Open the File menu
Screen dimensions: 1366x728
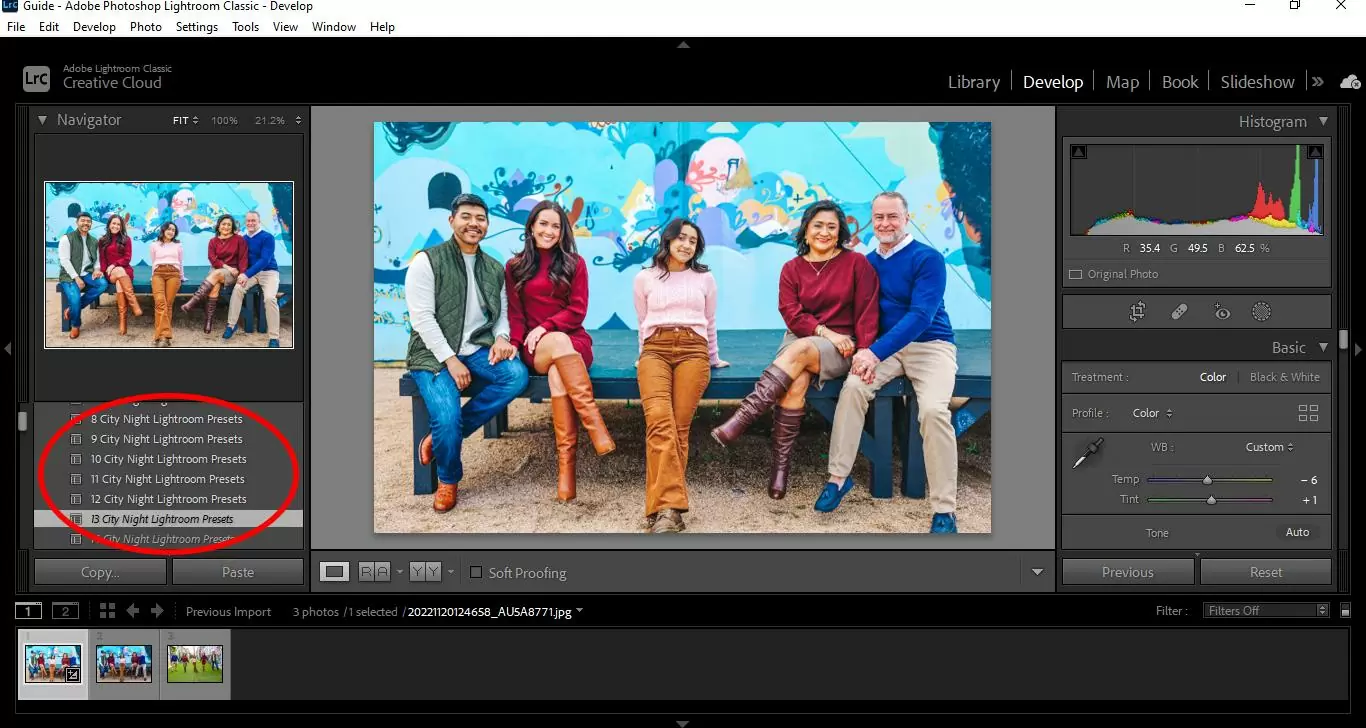[16, 27]
